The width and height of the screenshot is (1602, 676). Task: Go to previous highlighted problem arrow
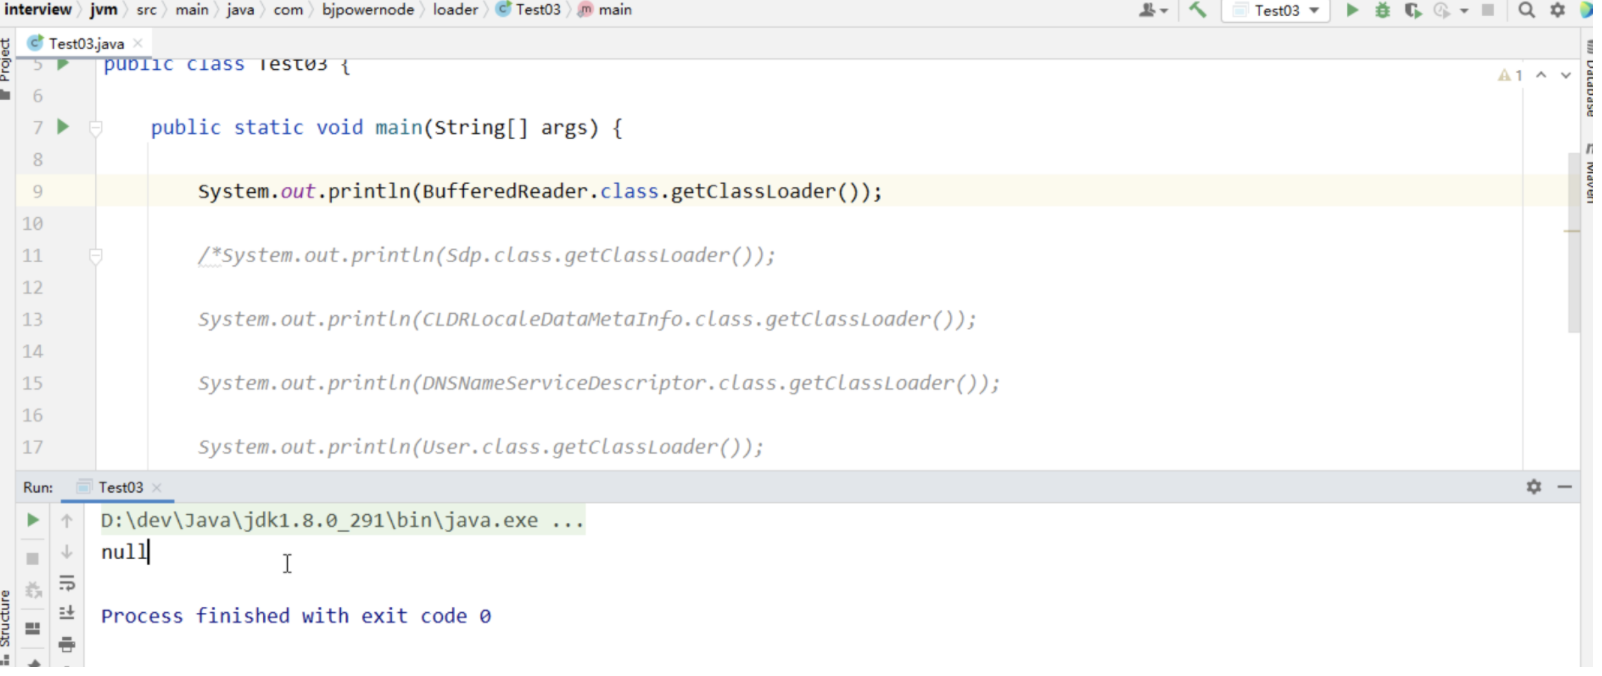1541,76
